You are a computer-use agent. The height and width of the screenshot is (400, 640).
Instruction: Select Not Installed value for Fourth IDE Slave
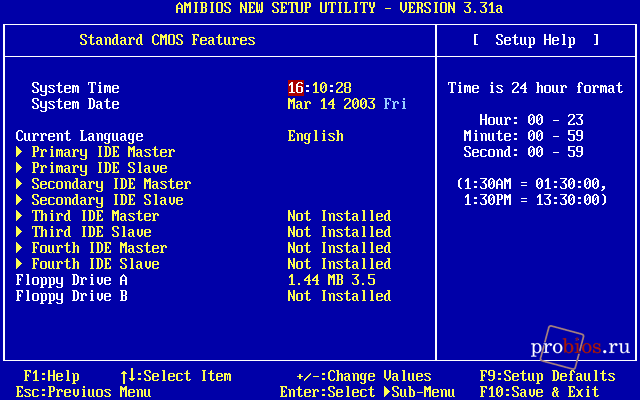pos(340,264)
